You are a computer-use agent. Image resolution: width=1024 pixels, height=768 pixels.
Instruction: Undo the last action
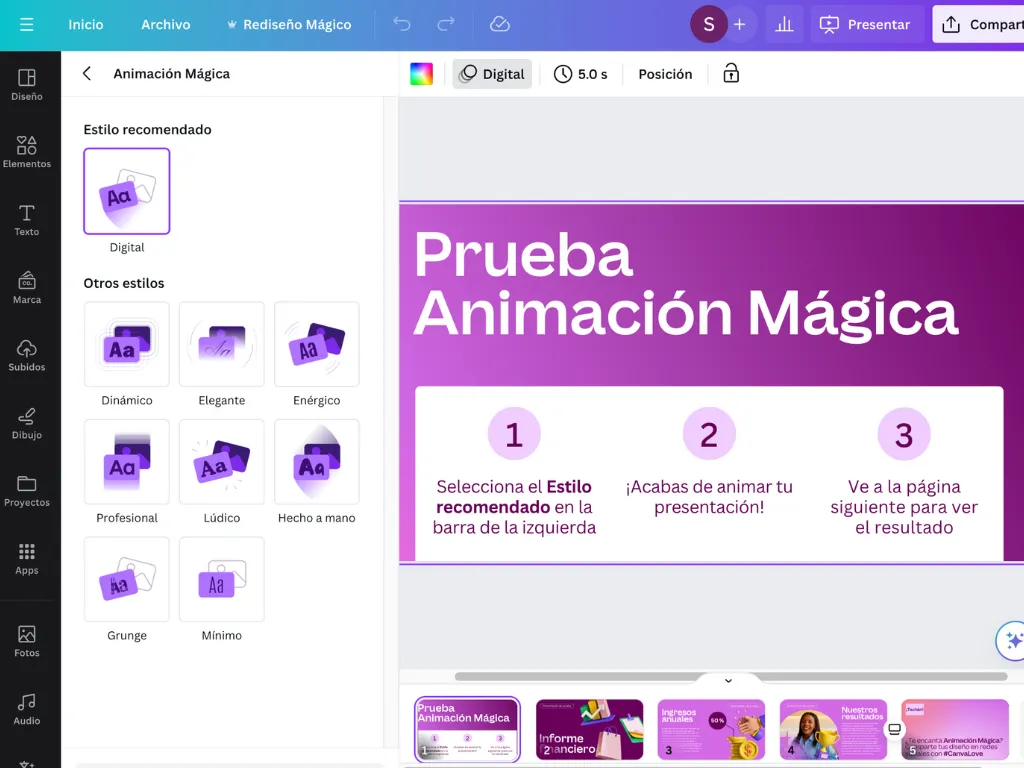point(402,25)
